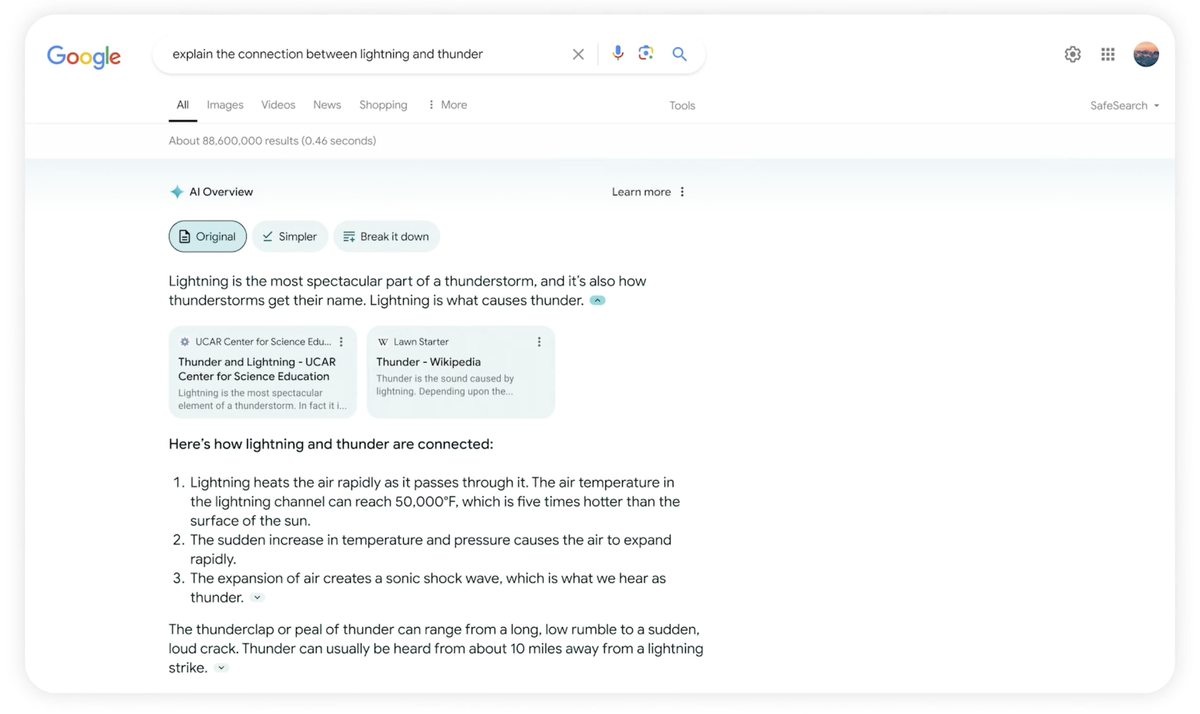
Task: Click the profile avatar picture
Action: coord(1146,53)
